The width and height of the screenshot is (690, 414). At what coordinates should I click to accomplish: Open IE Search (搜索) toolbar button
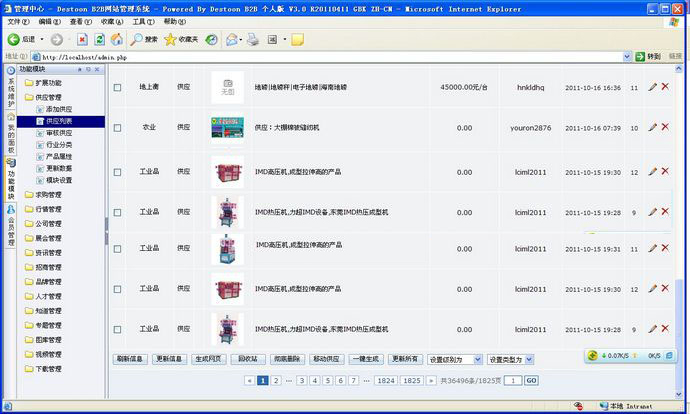point(144,39)
